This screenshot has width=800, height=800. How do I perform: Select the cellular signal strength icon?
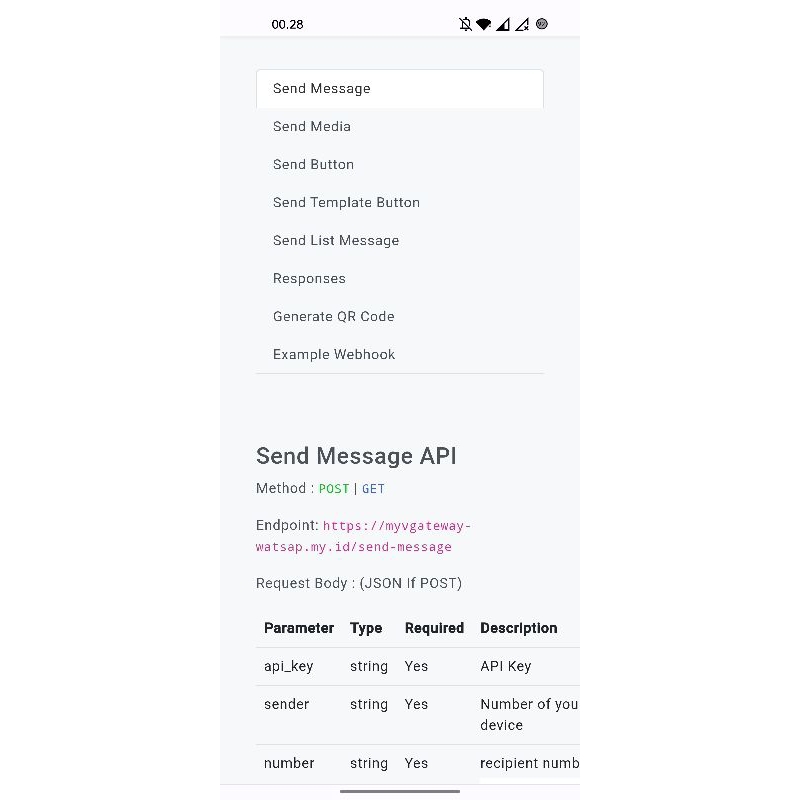[x=505, y=24]
